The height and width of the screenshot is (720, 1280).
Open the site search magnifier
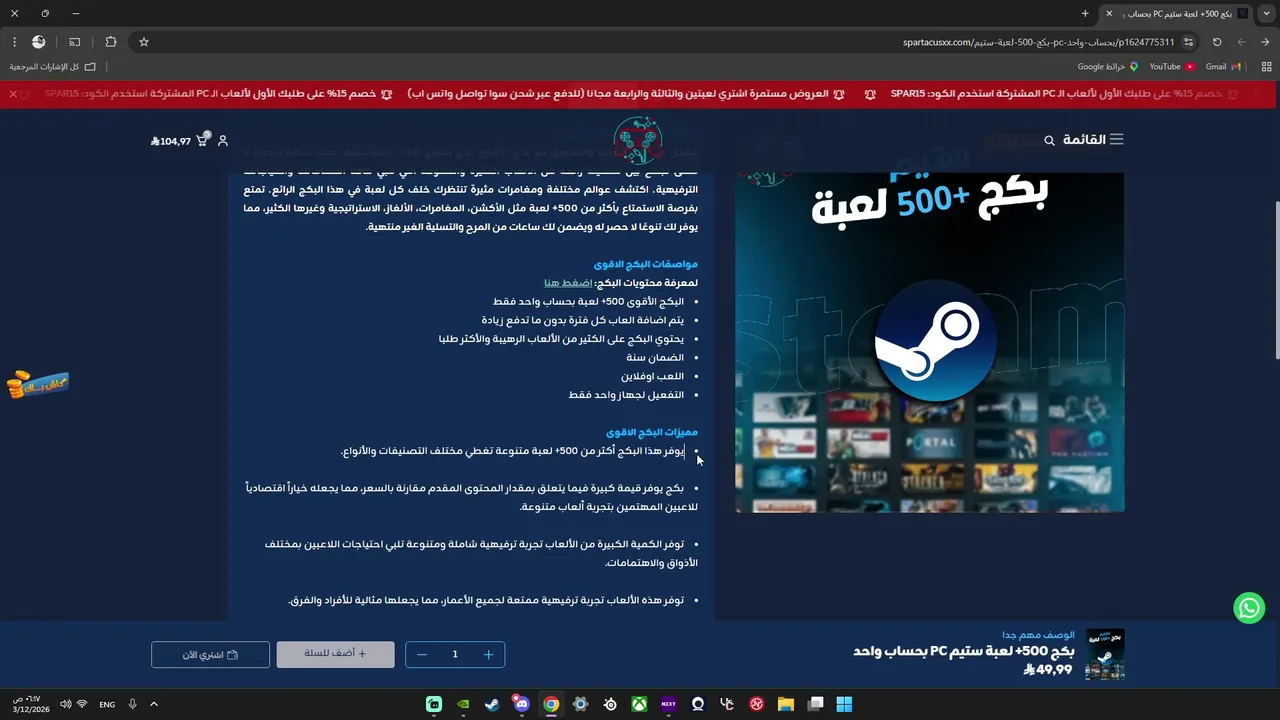1049,141
